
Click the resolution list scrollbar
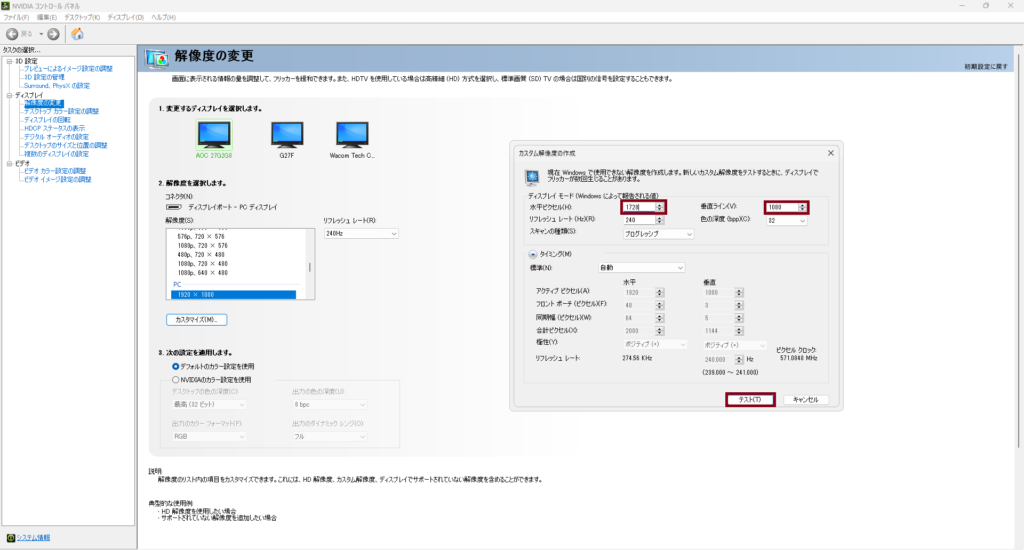pyautogui.click(x=309, y=264)
